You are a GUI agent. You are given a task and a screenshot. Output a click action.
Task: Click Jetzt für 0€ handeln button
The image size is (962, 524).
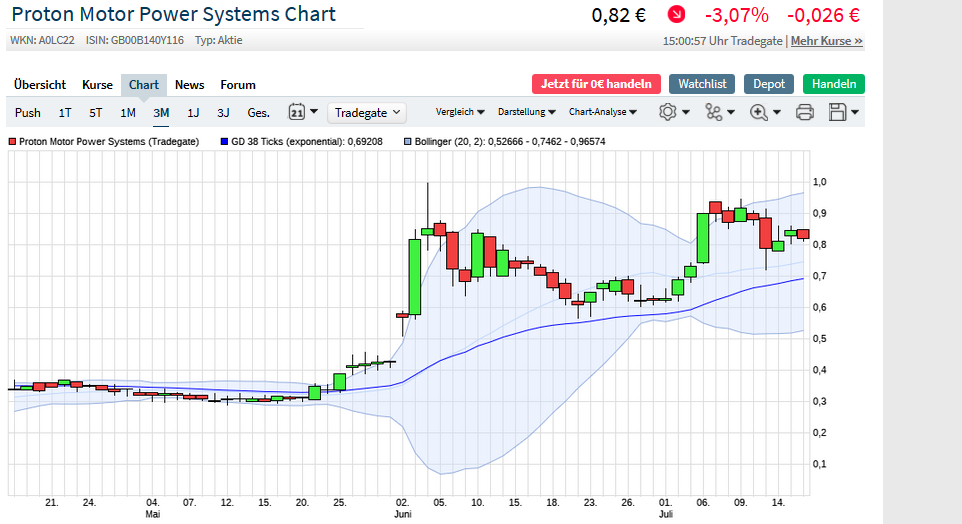click(x=596, y=84)
